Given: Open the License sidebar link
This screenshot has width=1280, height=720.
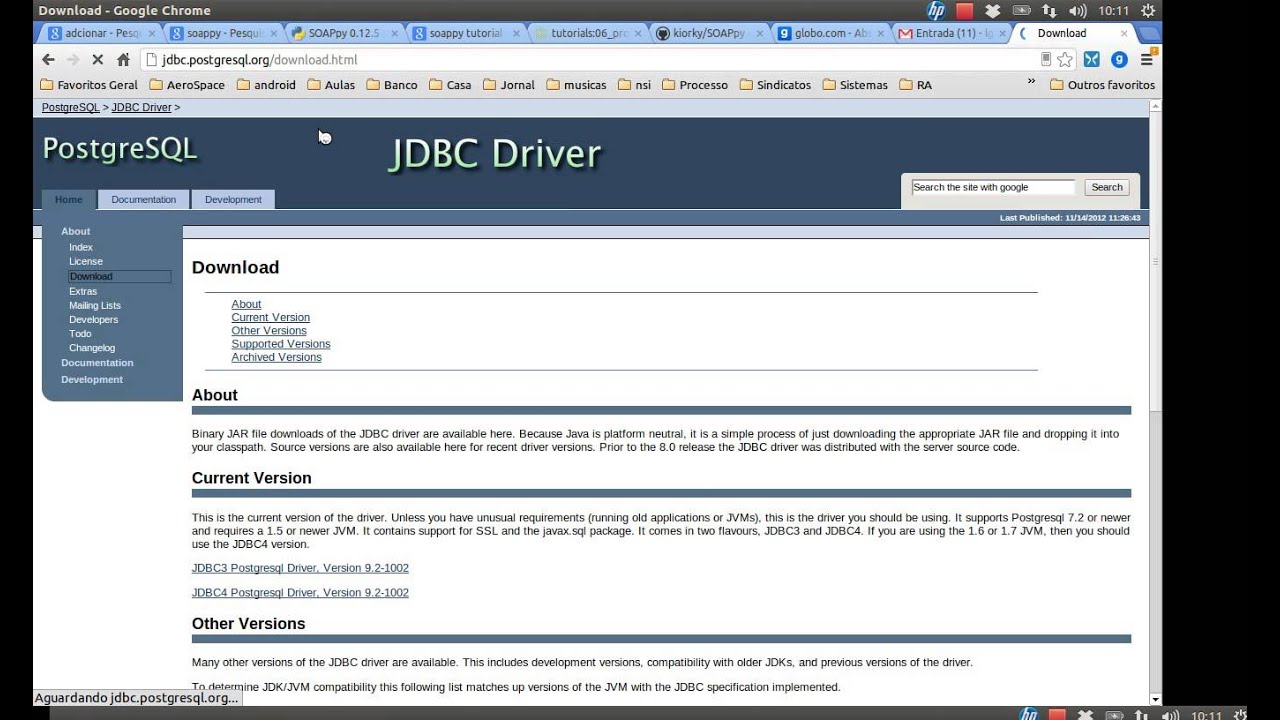Looking at the screenshot, I should (x=86, y=261).
